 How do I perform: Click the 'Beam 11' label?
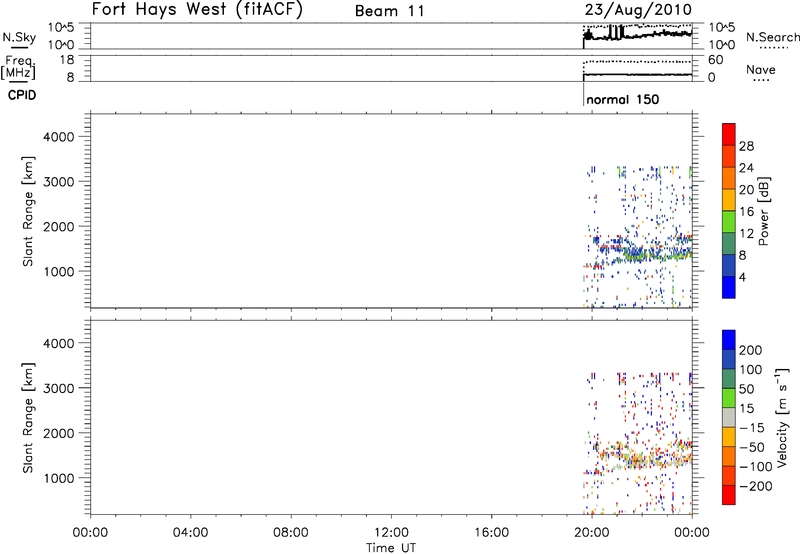[x=390, y=11]
